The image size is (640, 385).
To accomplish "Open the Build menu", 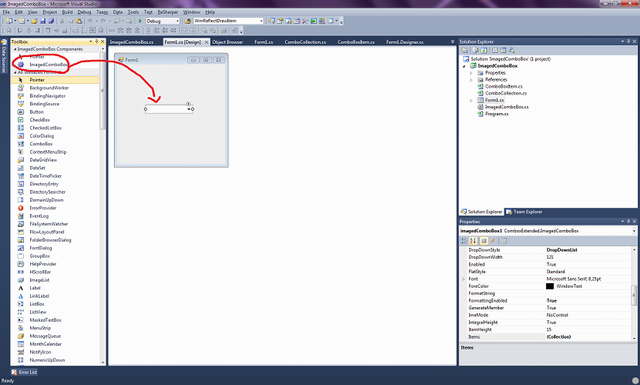I will pos(67,12).
